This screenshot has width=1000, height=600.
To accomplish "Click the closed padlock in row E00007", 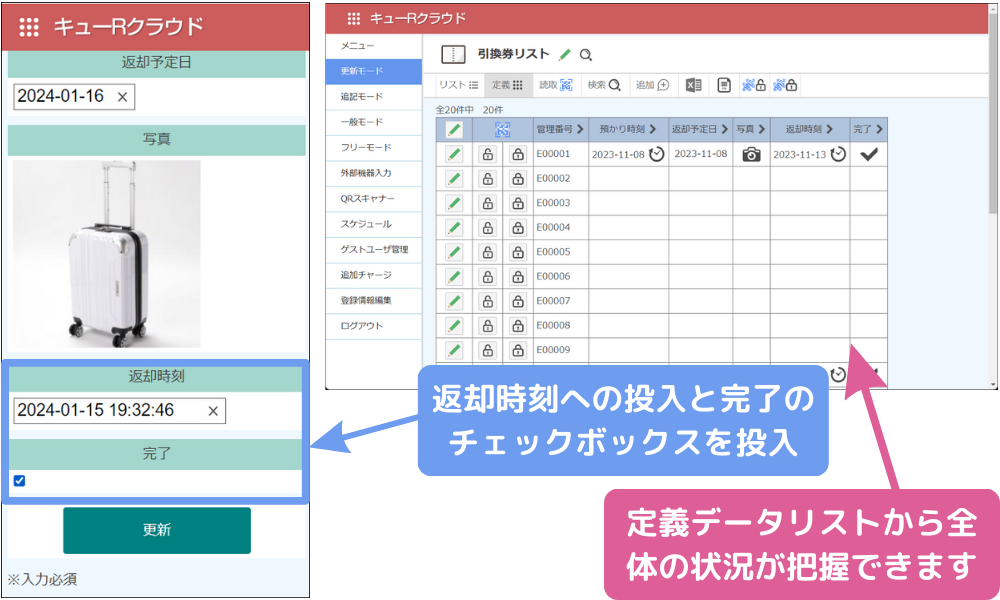I will click(518, 301).
